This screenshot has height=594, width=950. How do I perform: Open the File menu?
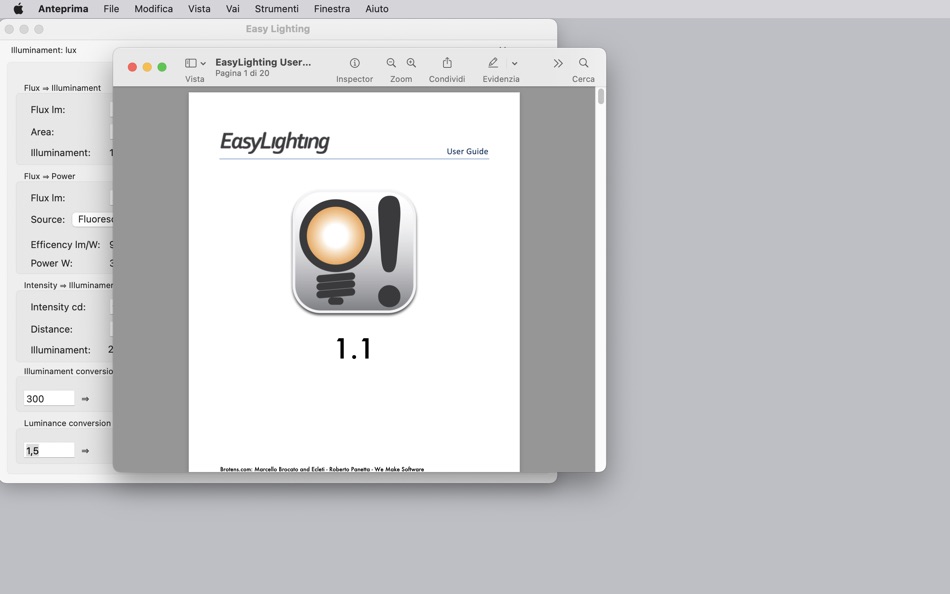coord(111,8)
